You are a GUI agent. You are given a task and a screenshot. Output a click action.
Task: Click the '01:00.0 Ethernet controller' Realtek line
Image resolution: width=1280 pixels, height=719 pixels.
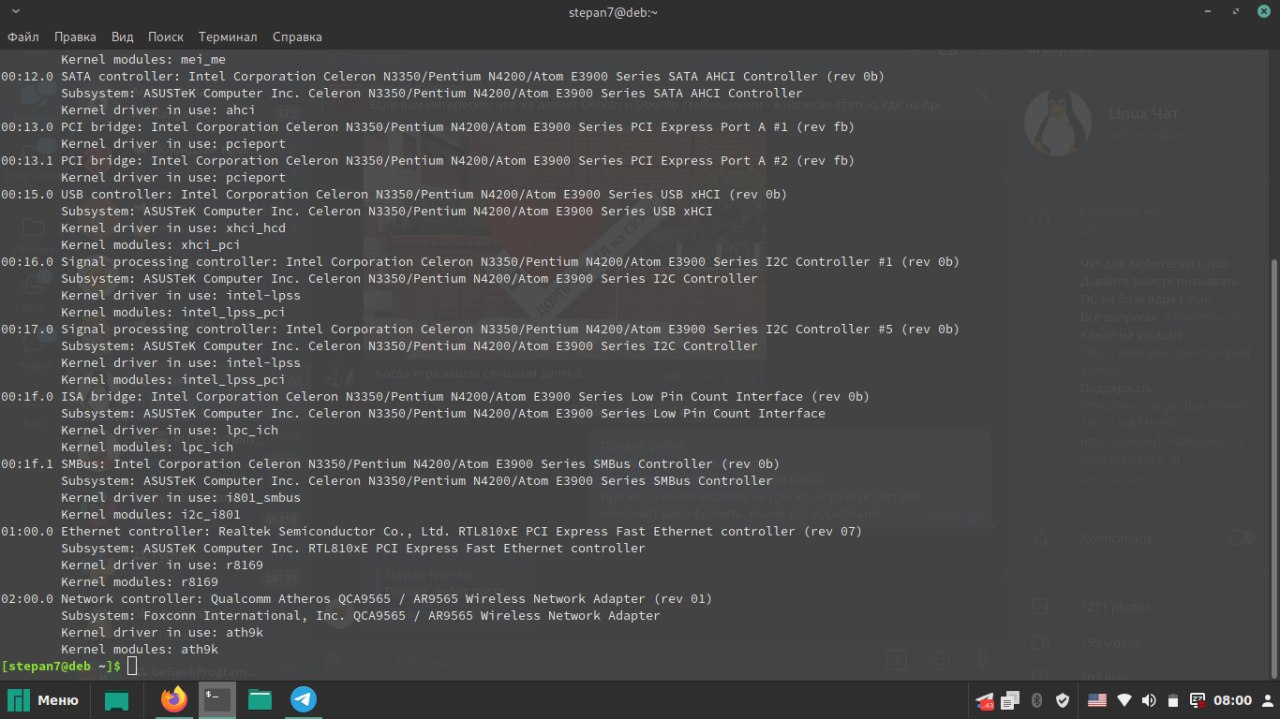tap(431, 531)
